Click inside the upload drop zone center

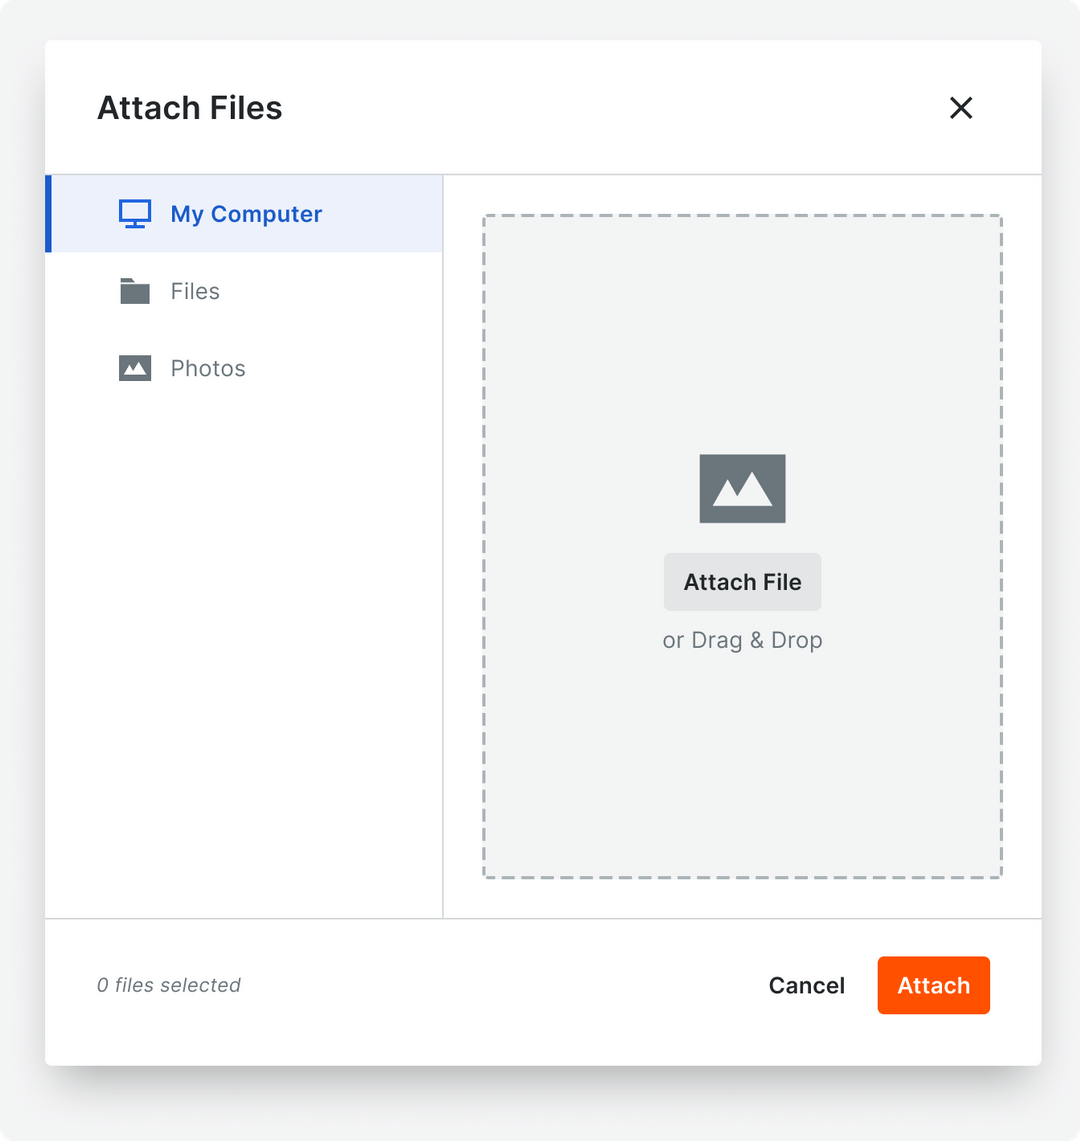click(x=742, y=545)
